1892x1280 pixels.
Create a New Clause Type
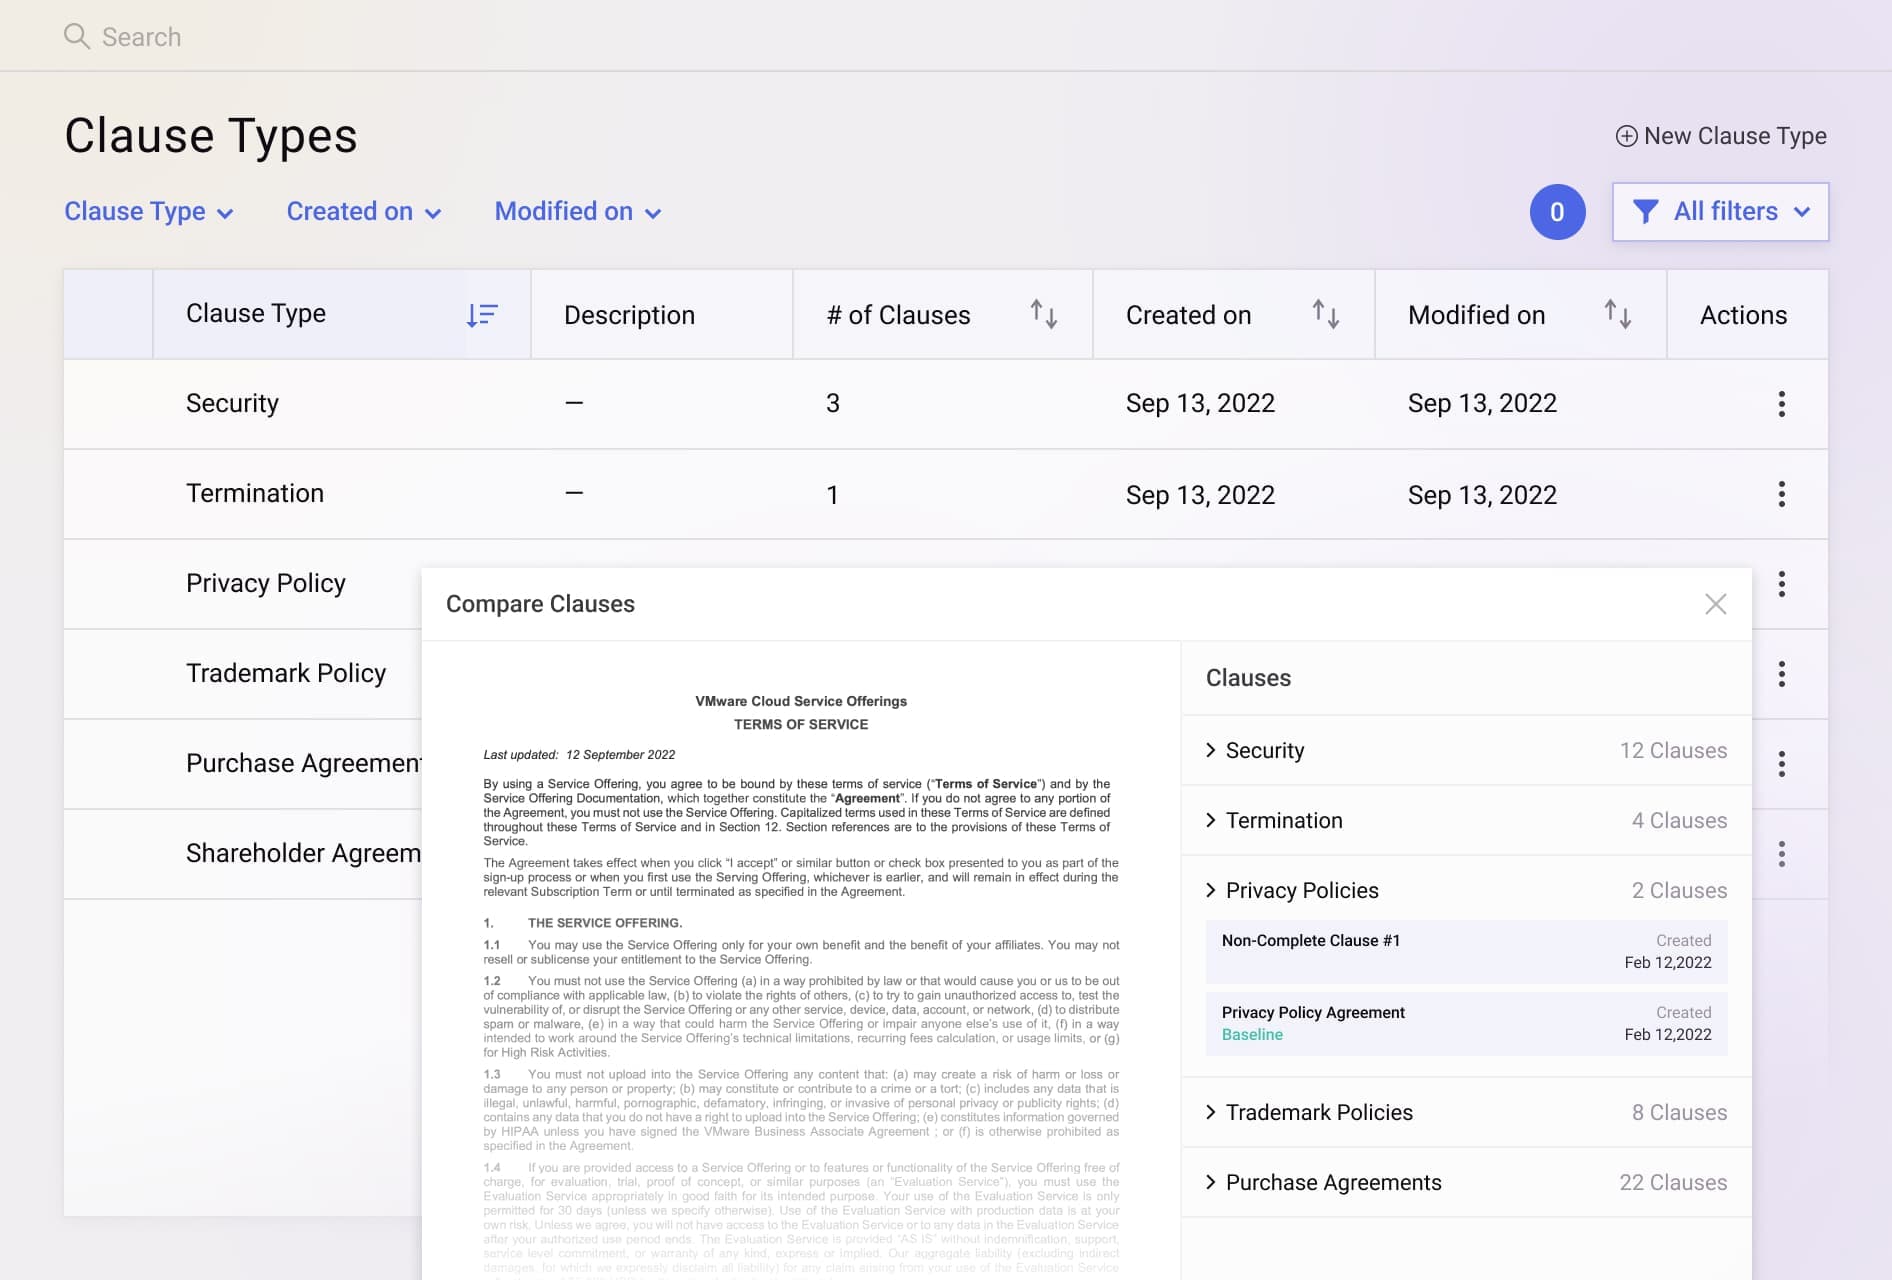pos(1721,135)
